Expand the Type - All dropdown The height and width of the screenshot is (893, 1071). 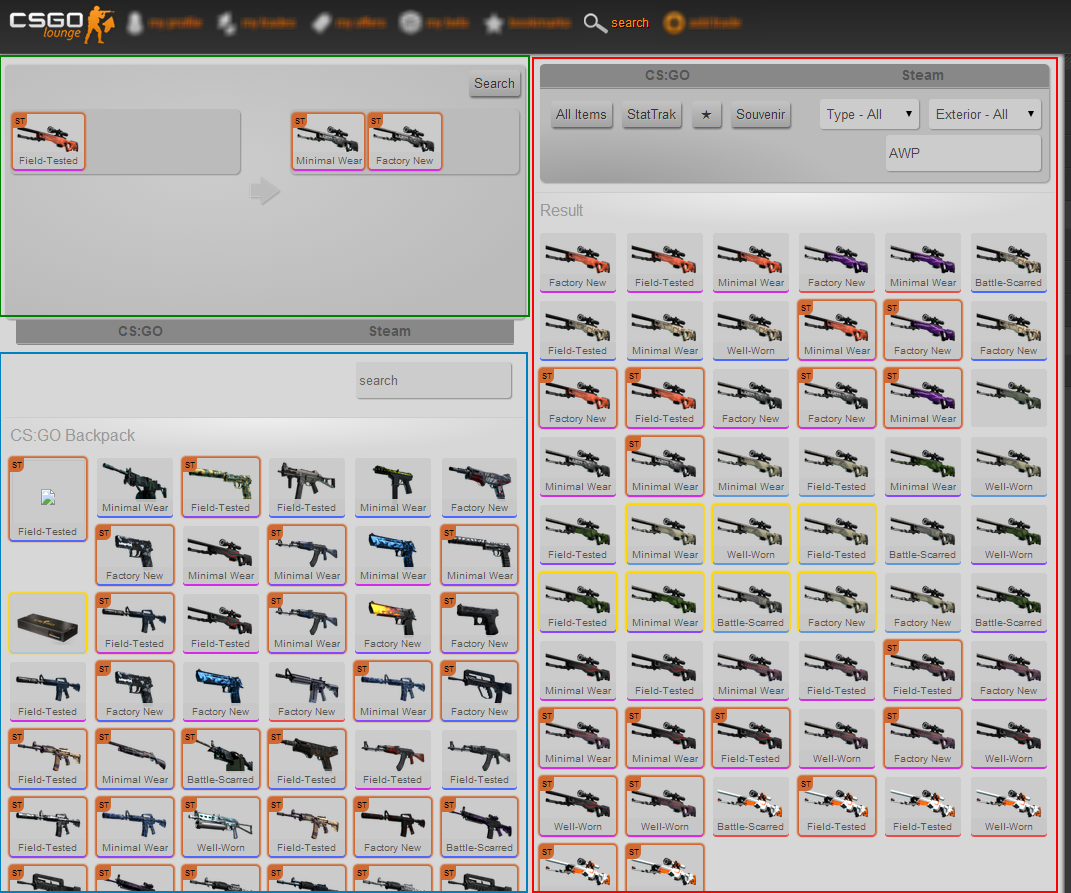pyautogui.click(x=869, y=115)
